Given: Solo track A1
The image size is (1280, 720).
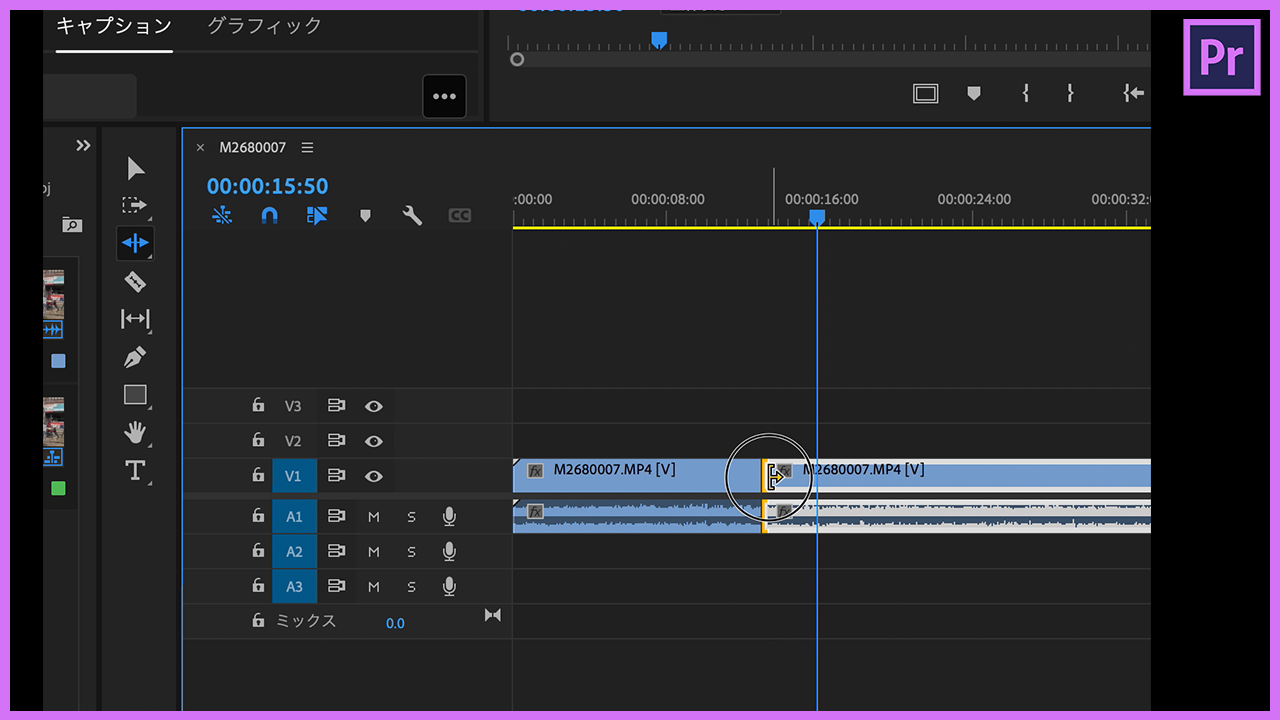Looking at the screenshot, I should click(411, 517).
